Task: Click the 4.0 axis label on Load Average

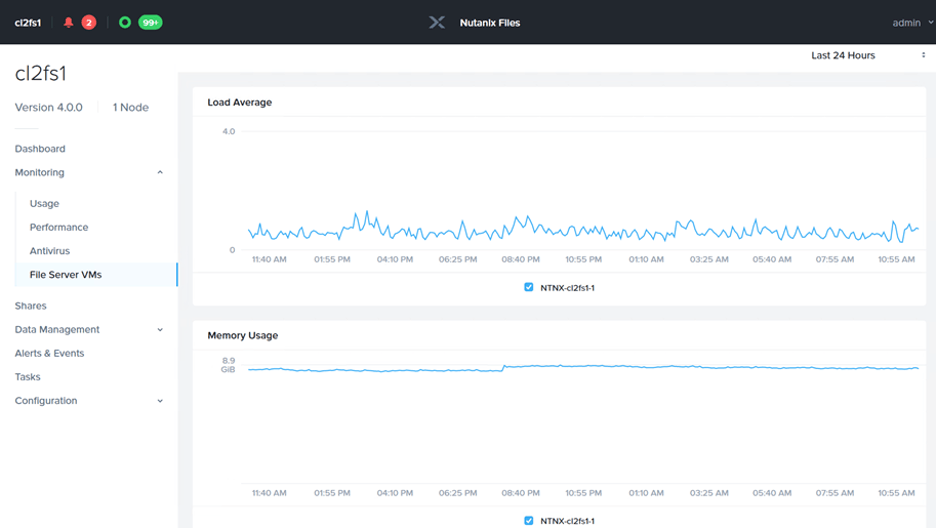Action: 229,131
